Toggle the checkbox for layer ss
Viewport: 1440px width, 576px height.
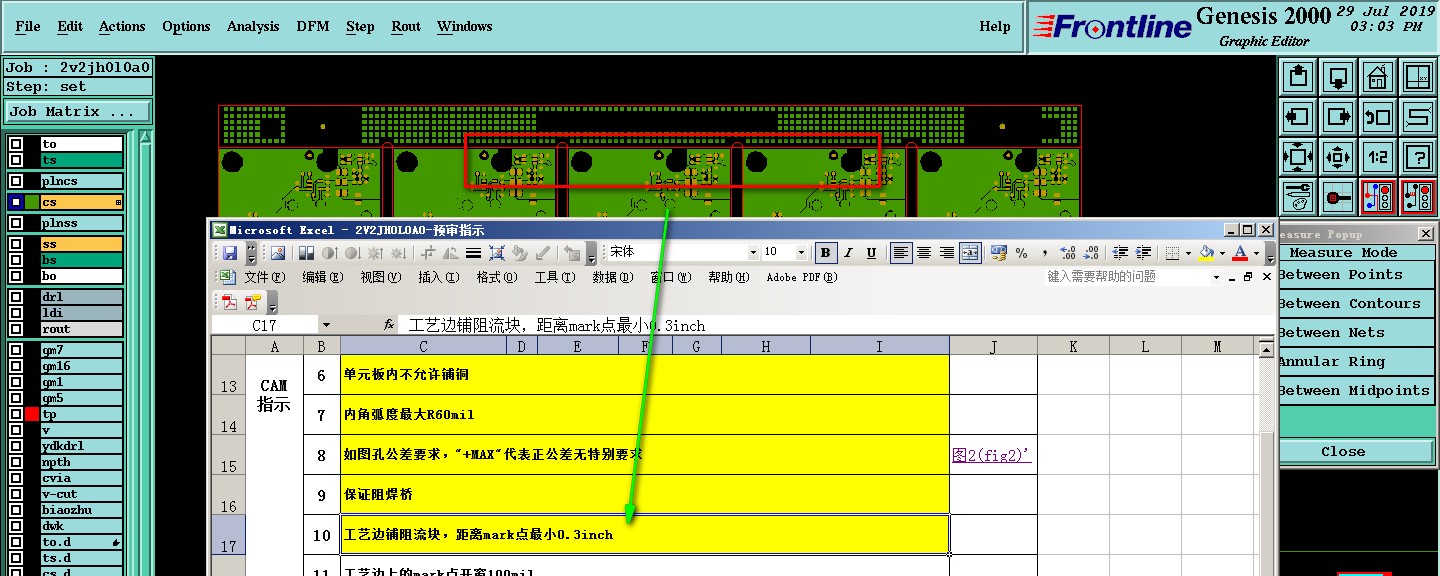tap(15, 244)
